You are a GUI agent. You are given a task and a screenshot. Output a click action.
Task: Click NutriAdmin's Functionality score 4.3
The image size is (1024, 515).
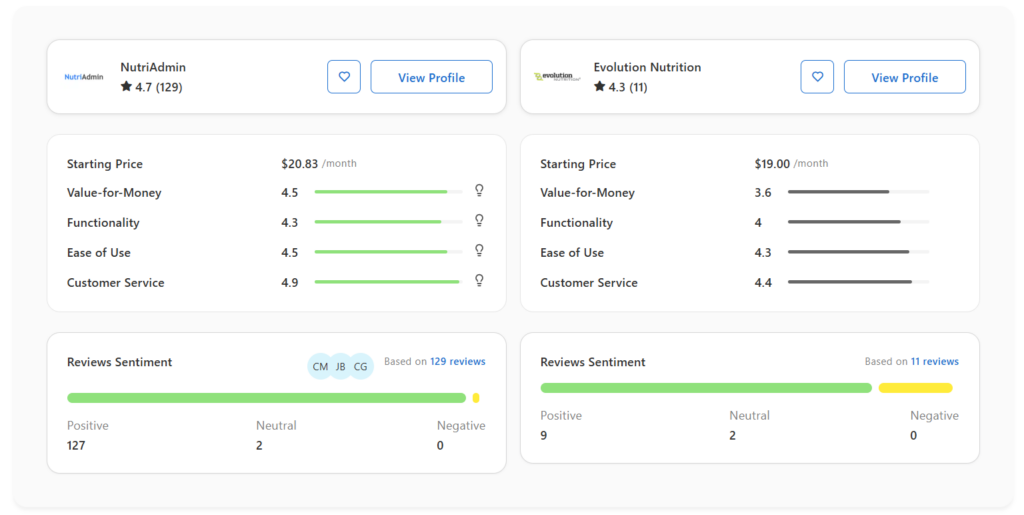coord(289,223)
